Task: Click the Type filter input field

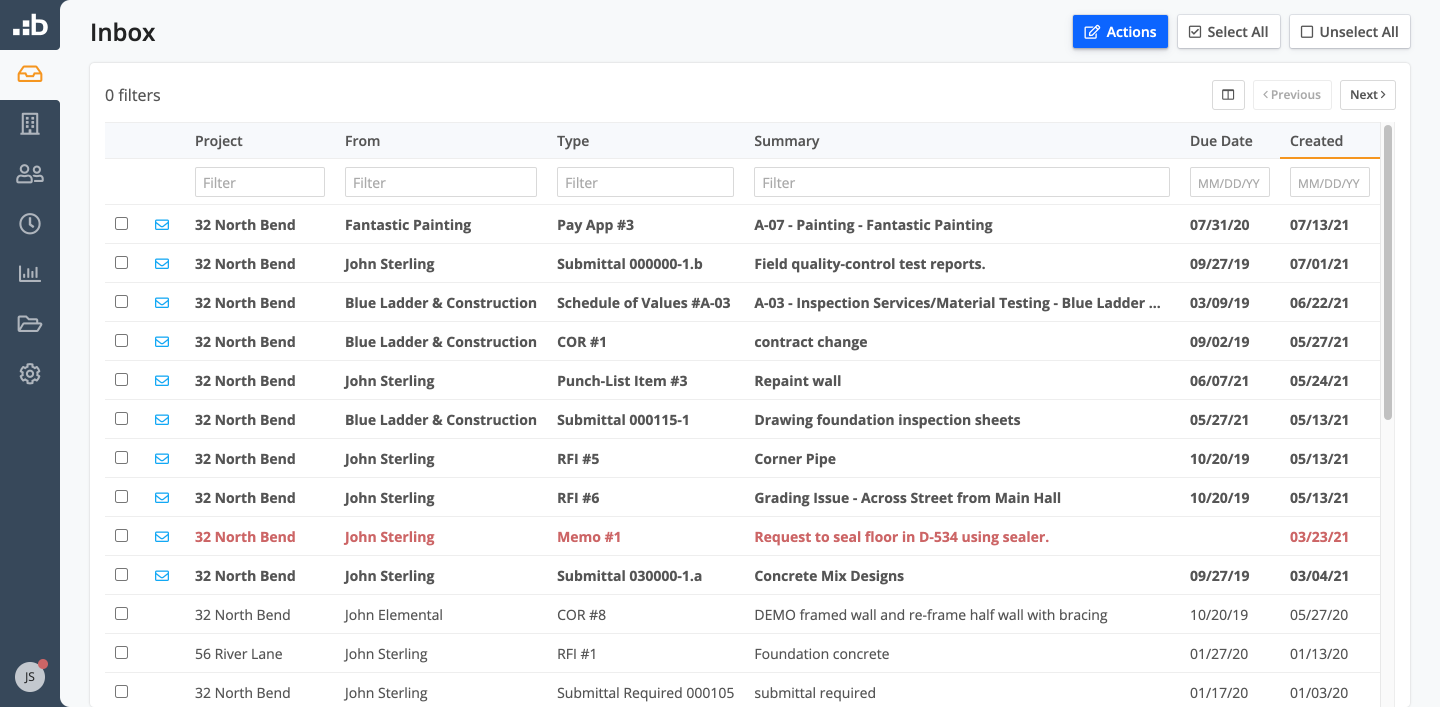Action: click(645, 181)
